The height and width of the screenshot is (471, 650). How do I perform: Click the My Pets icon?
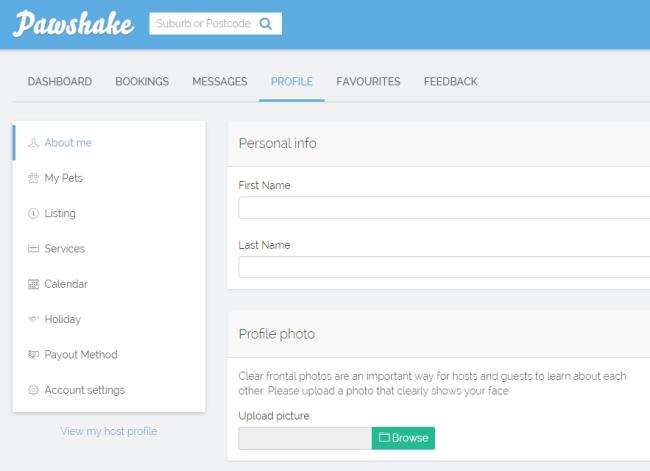pos(33,178)
